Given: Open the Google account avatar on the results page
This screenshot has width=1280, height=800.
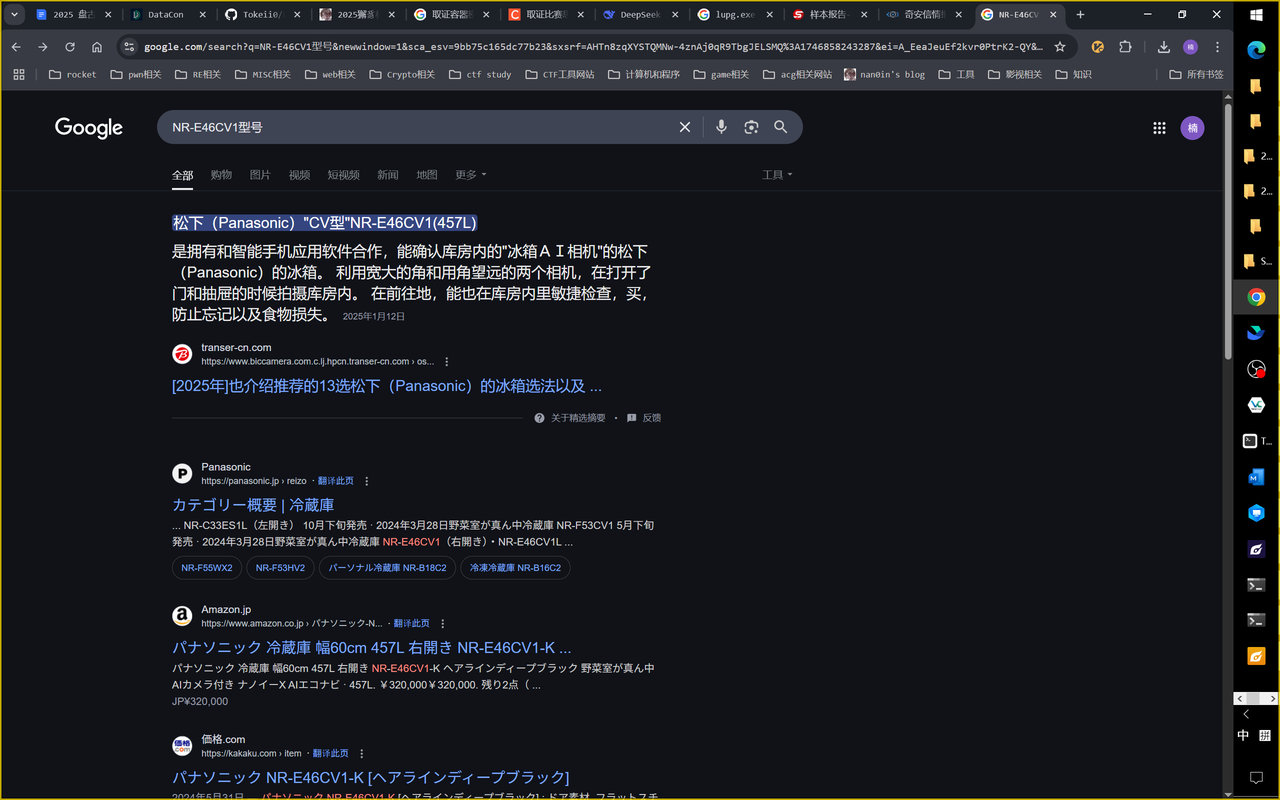Looking at the screenshot, I should click(x=1192, y=128).
